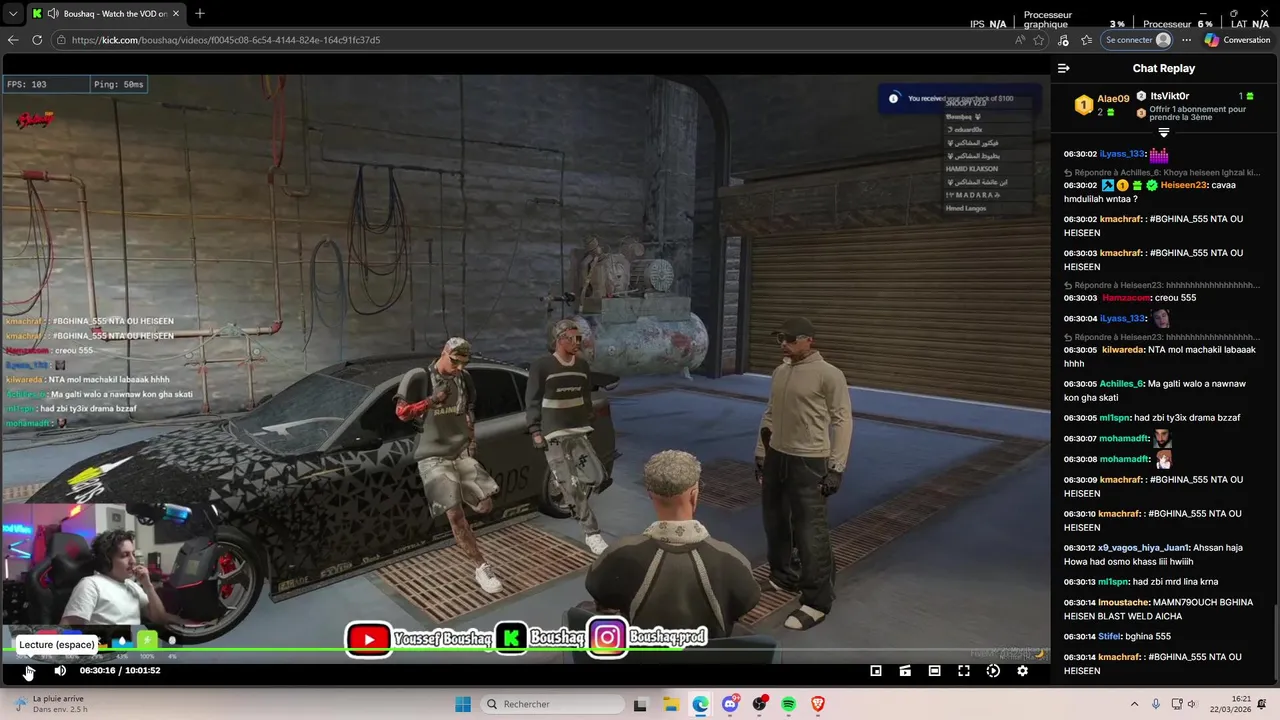Toggle the player popout view
The height and width of the screenshot is (720, 1280).
(905, 671)
